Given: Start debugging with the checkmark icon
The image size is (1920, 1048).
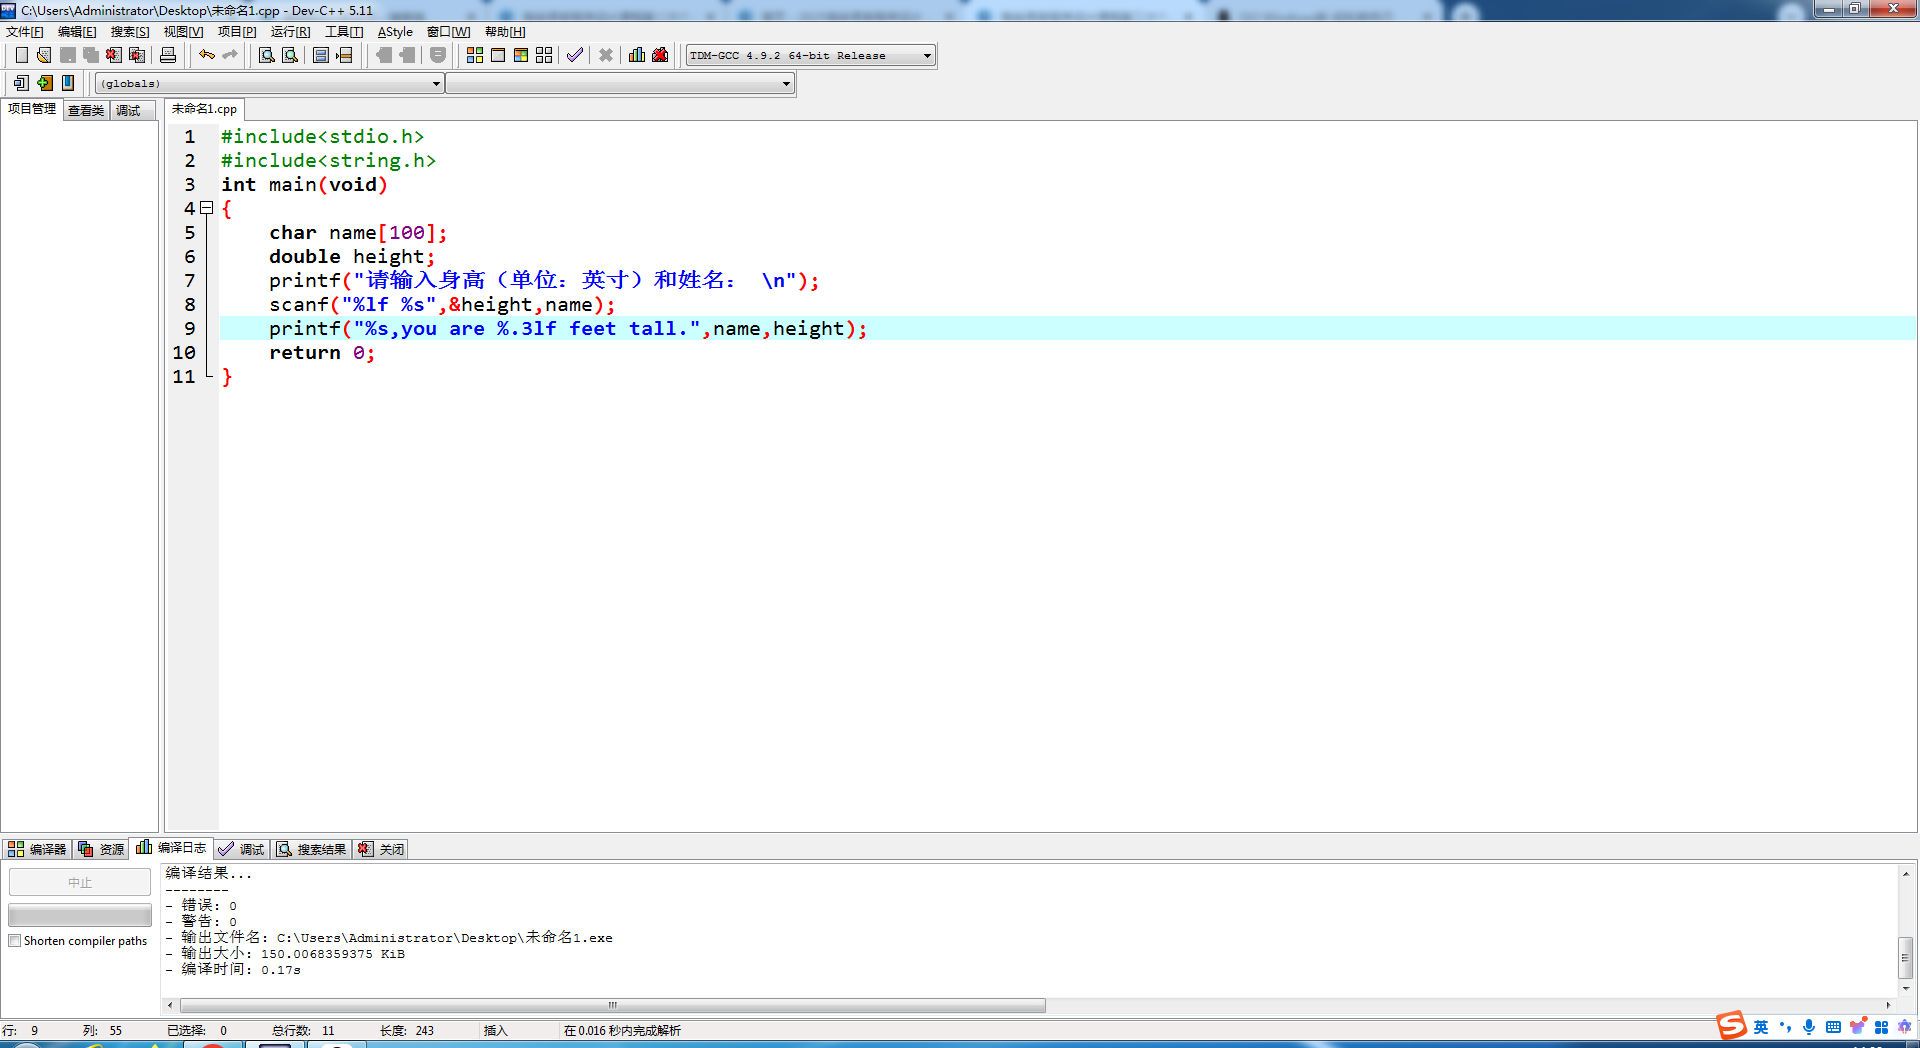Looking at the screenshot, I should tap(575, 55).
